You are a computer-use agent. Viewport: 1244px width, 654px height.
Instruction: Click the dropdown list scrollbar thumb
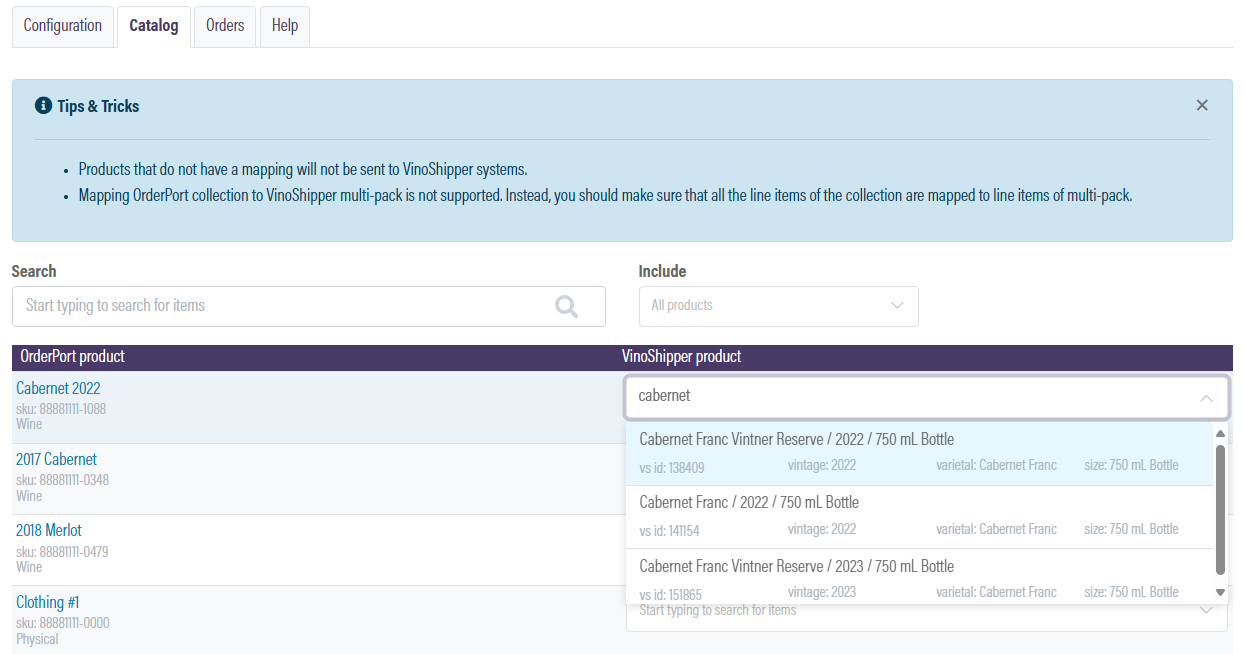click(1220, 510)
